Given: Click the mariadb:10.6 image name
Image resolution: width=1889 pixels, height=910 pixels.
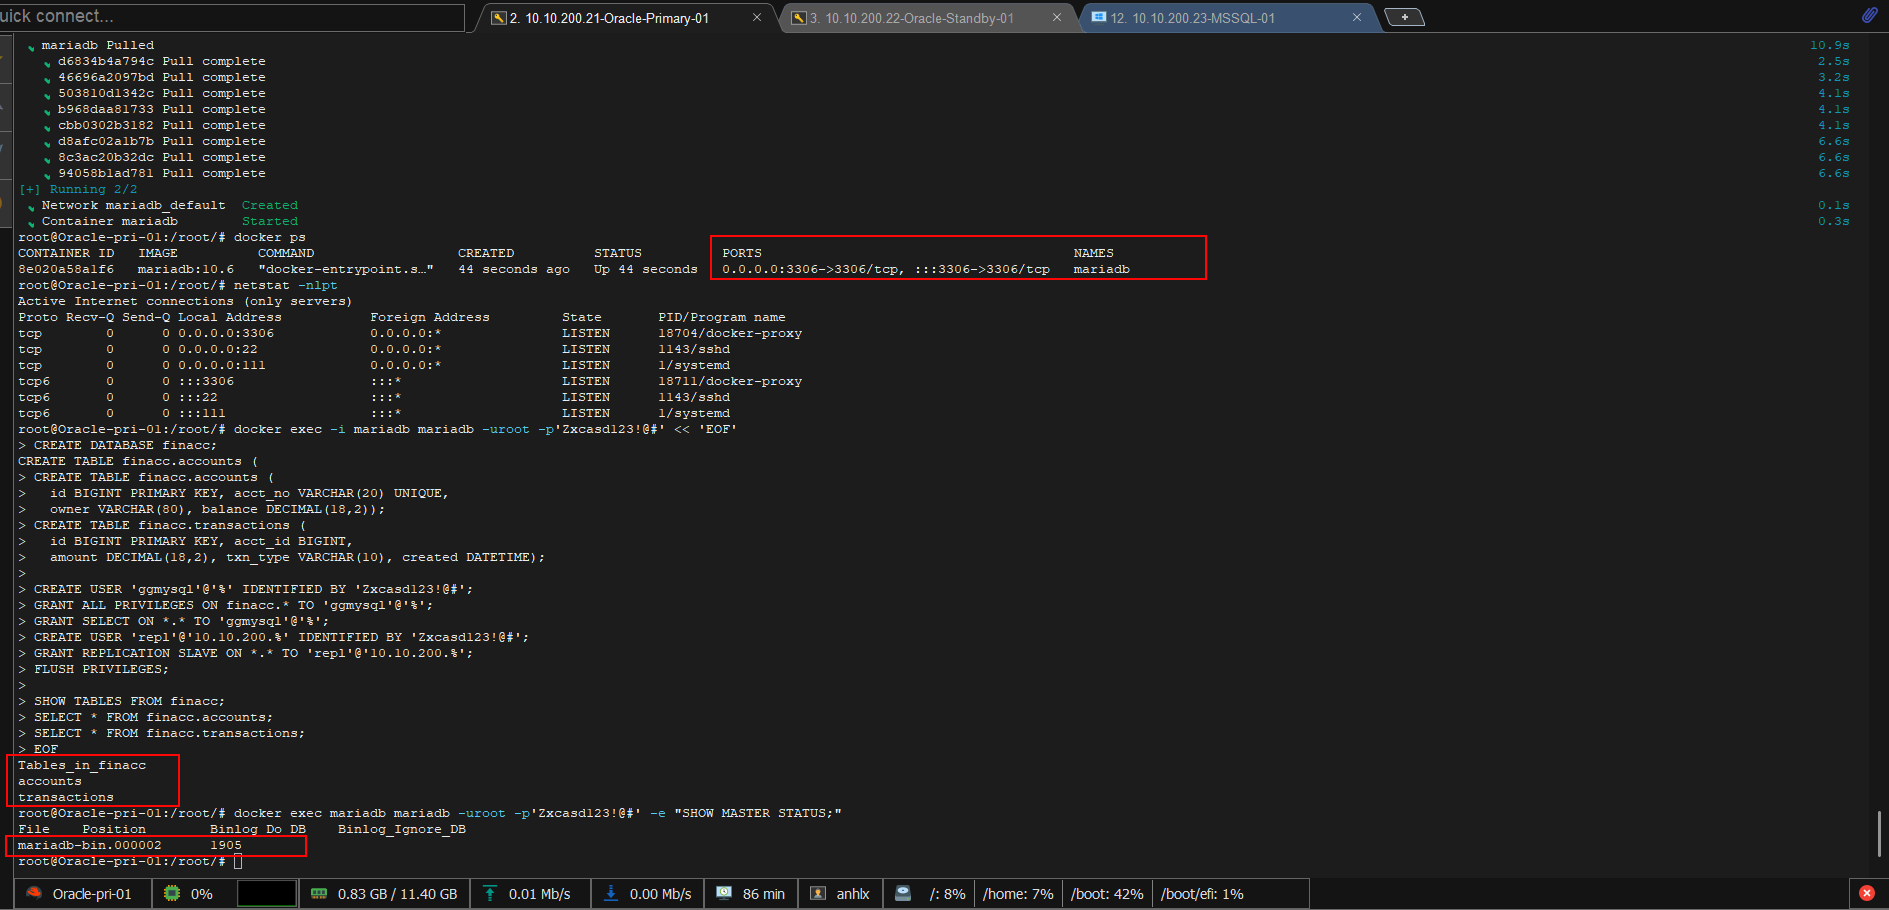Looking at the screenshot, I should click(186, 269).
